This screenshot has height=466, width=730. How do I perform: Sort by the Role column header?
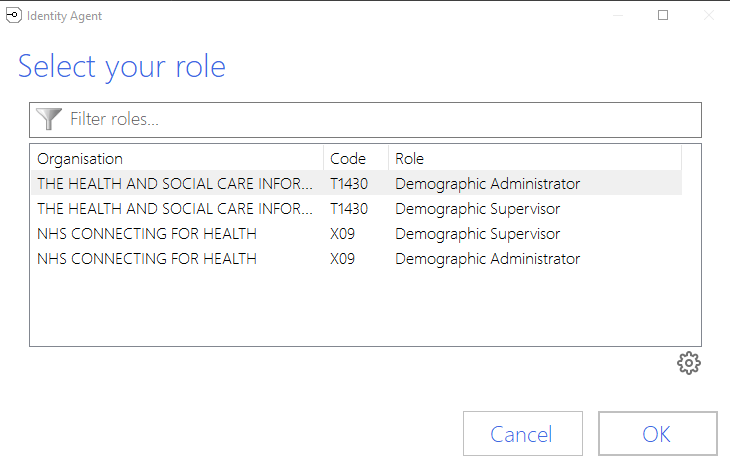(x=534, y=158)
